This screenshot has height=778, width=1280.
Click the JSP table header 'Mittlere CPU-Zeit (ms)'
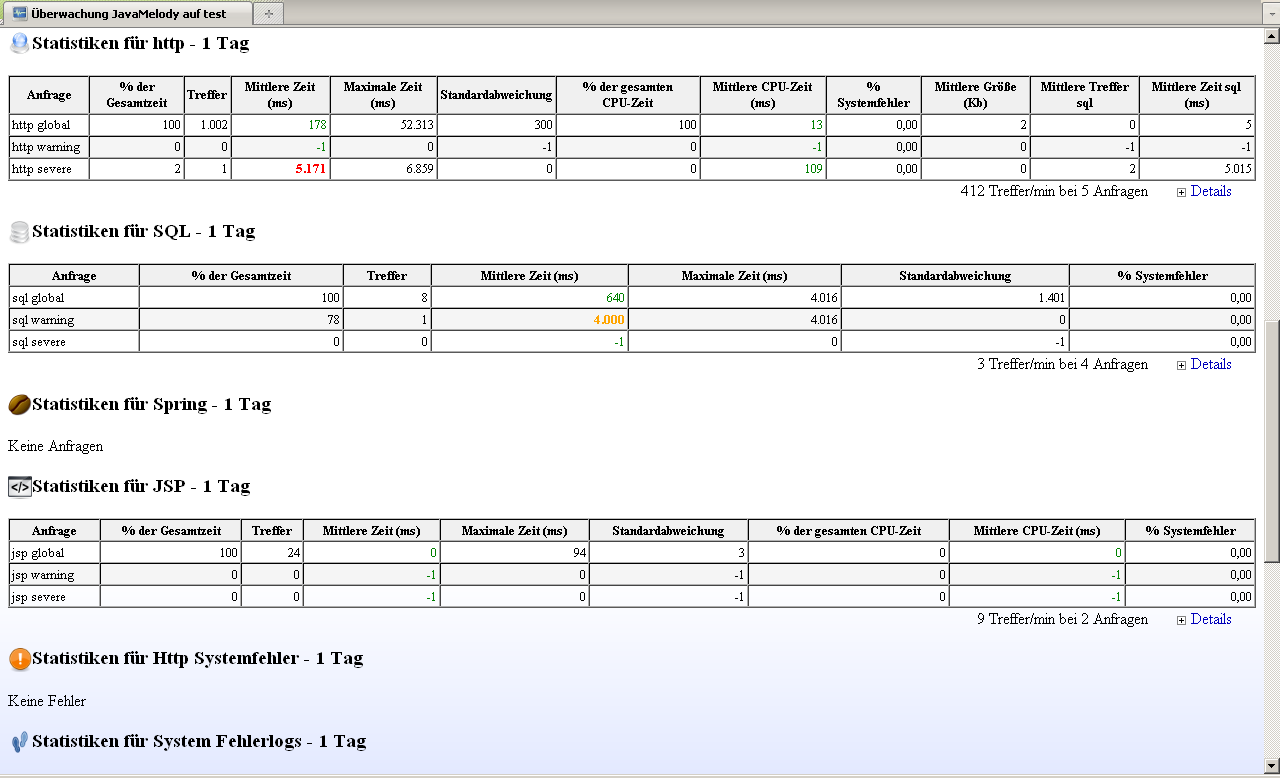coord(1037,531)
